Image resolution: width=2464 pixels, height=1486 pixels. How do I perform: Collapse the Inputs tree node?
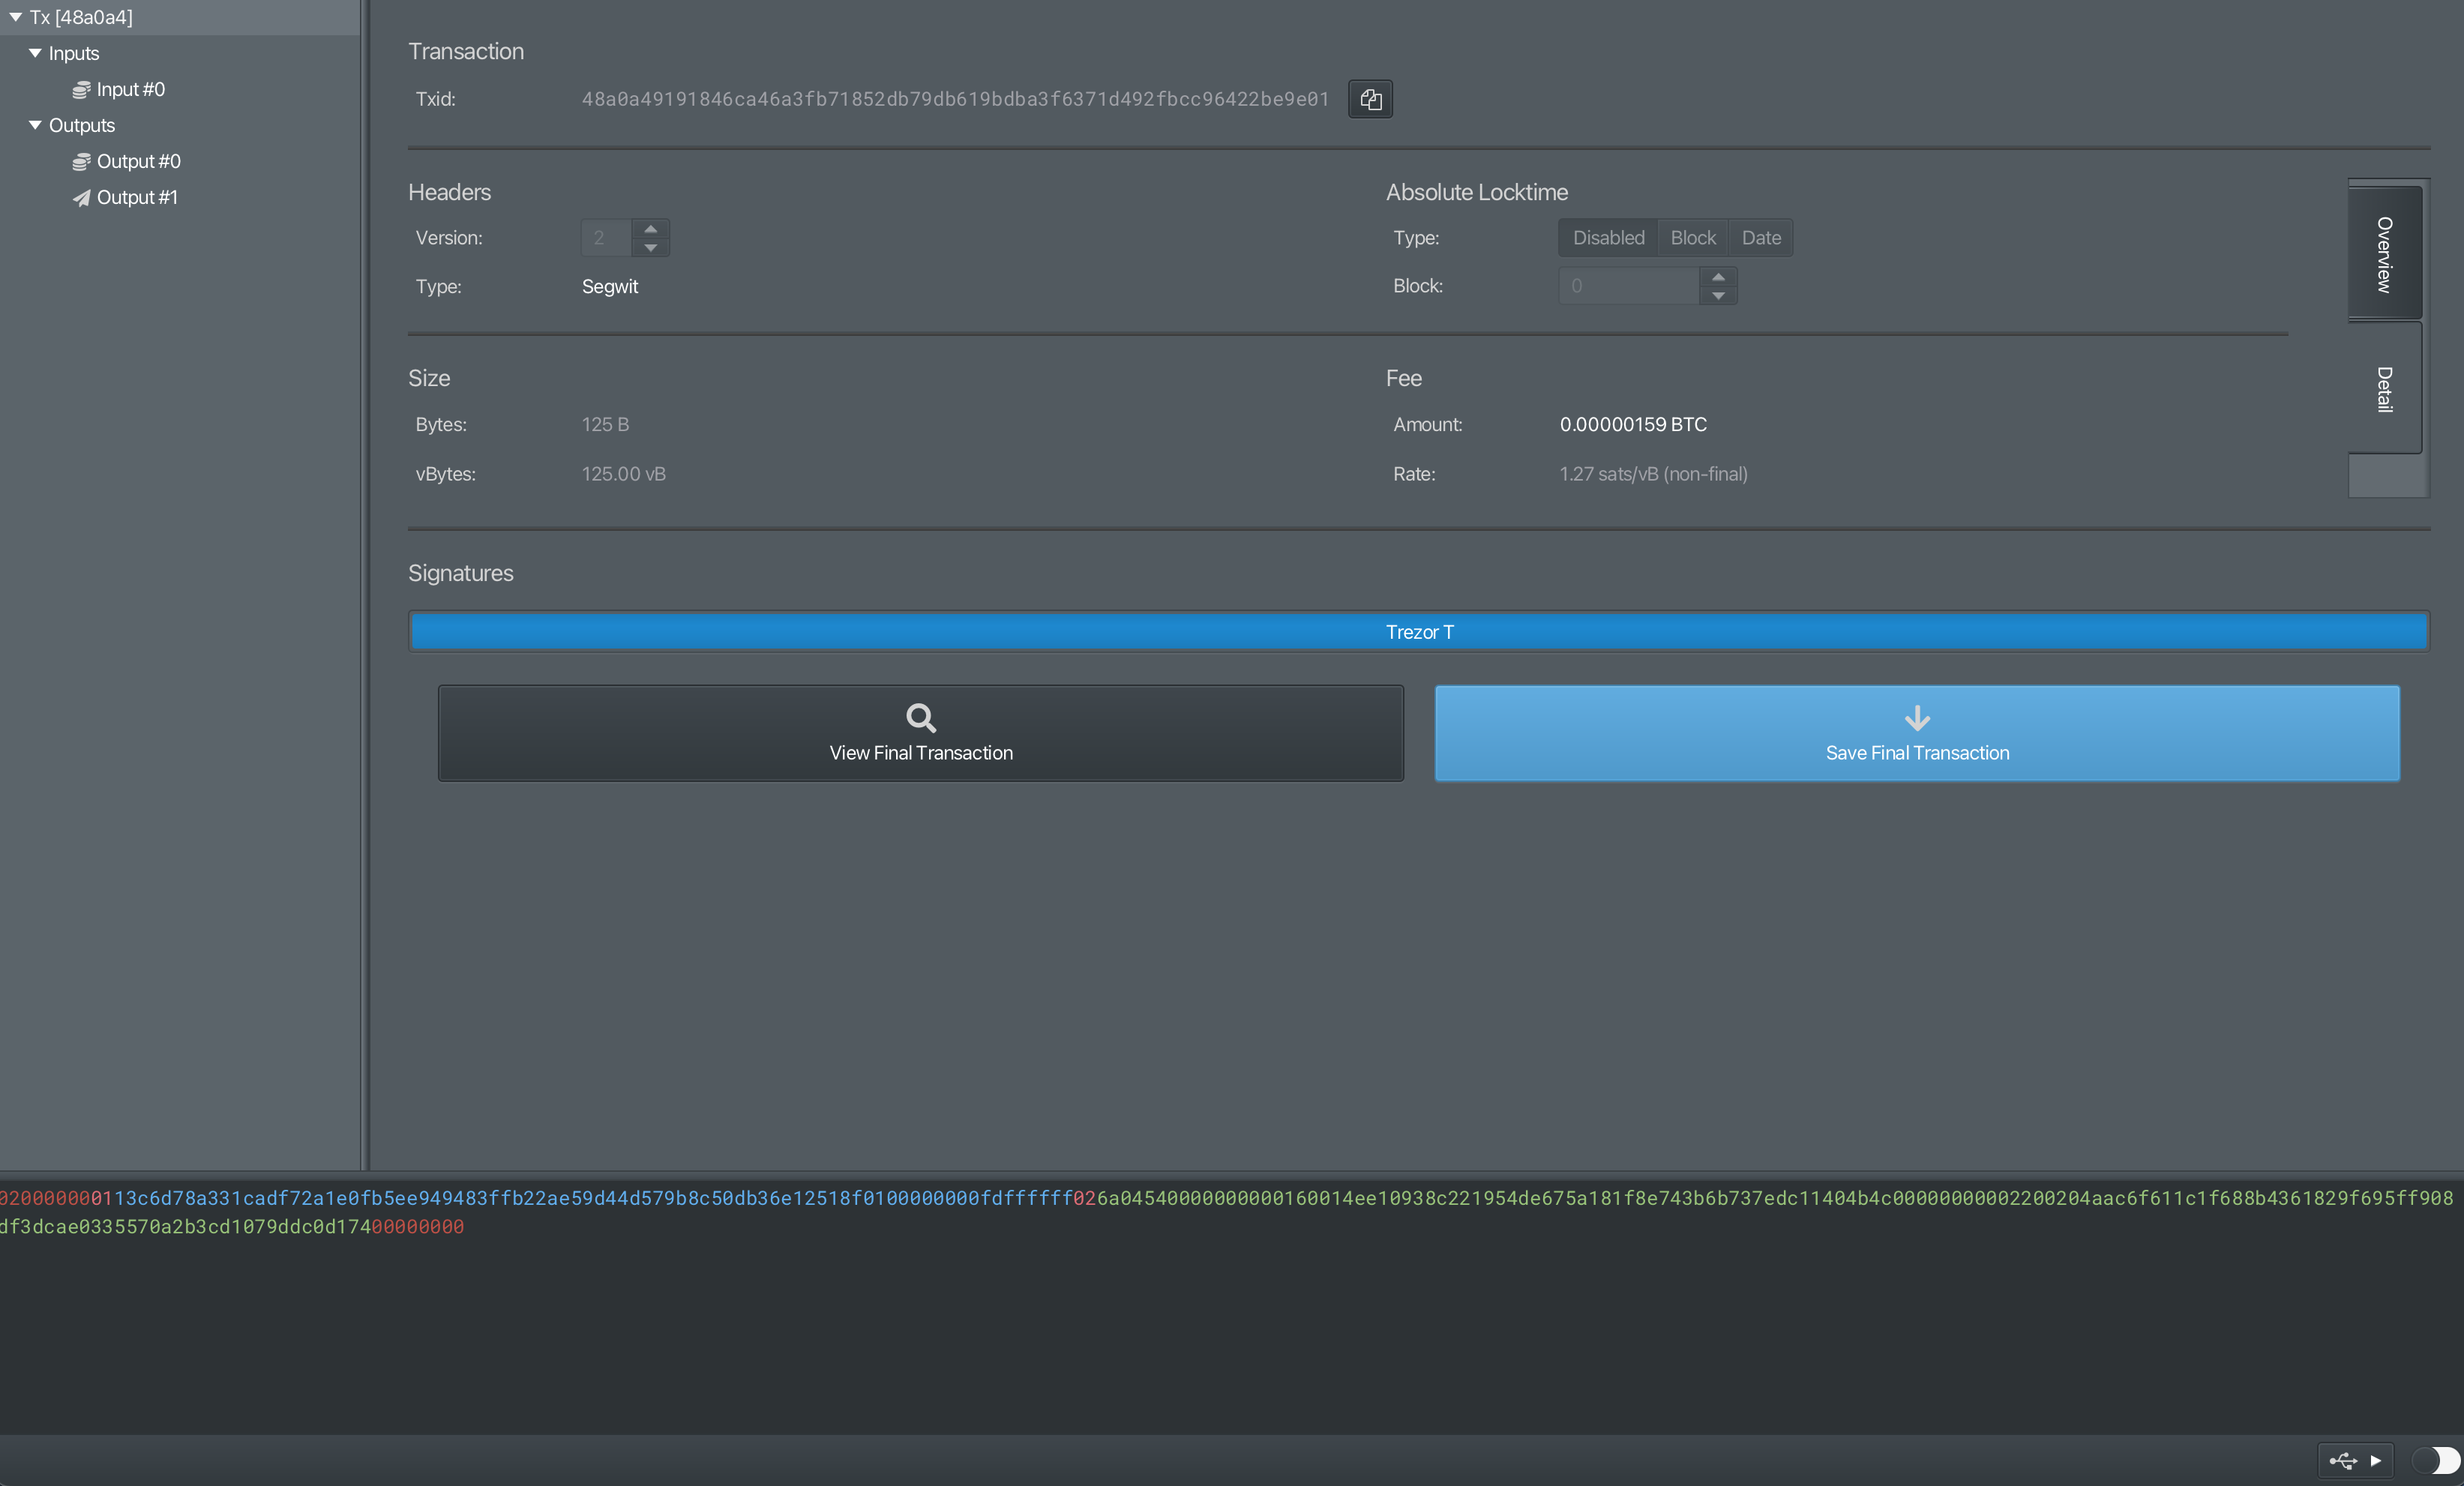point(36,53)
